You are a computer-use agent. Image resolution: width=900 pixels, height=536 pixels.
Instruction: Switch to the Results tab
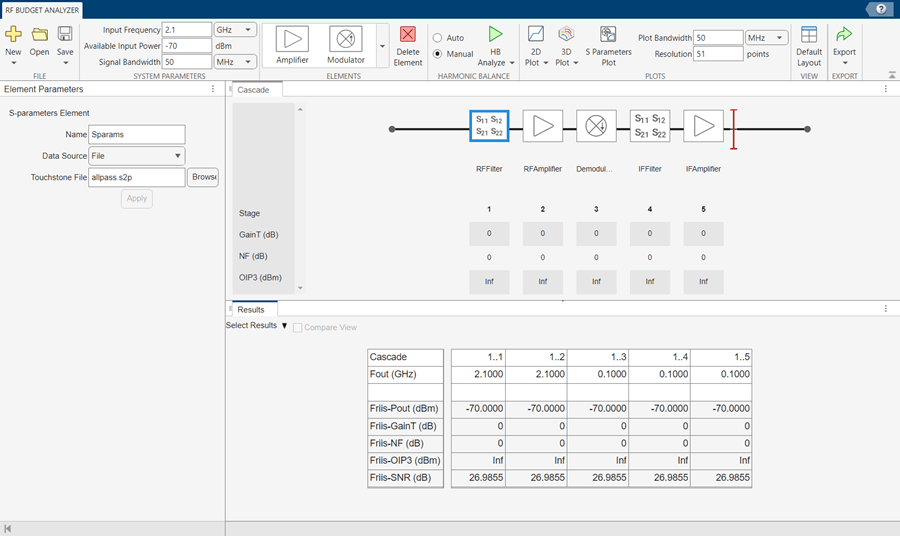coord(251,310)
